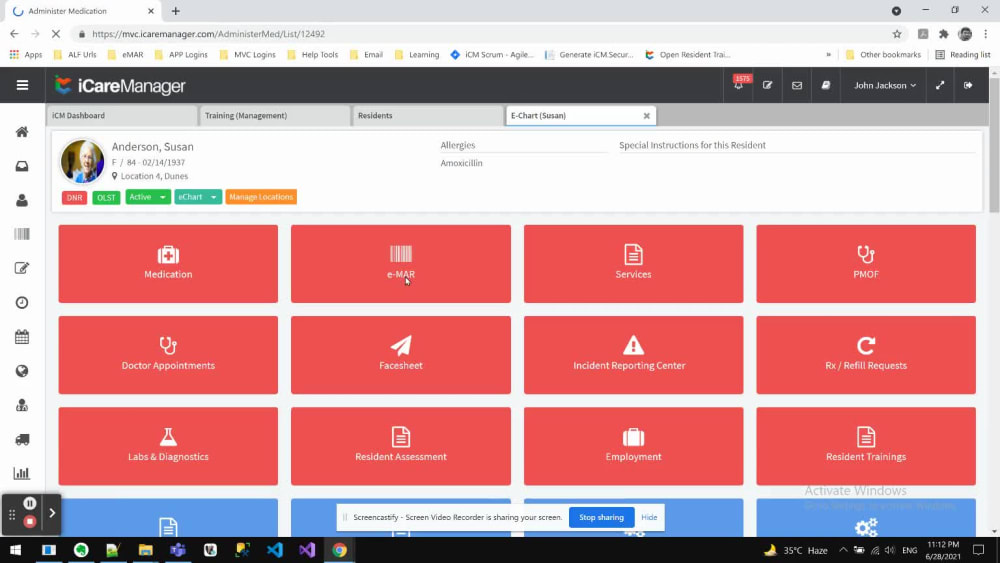The image size is (1000, 563).
Task: Open the Facesheet tile
Action: pyautogui.click(x=401, y=355)
